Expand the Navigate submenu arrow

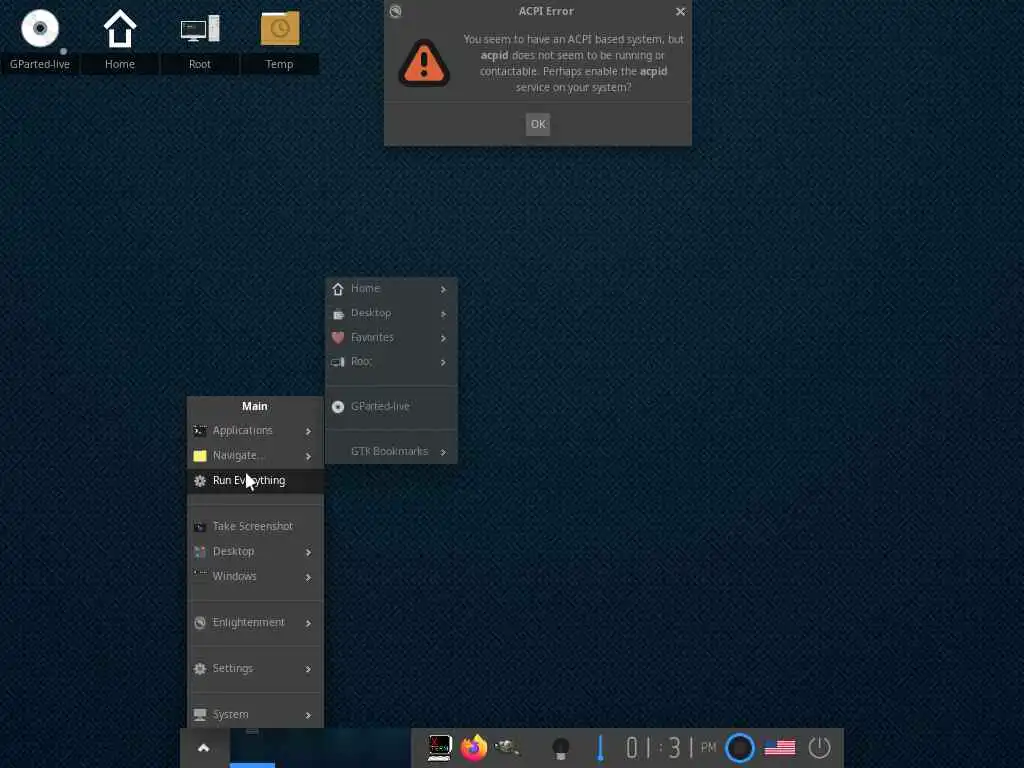coord(308,456)
